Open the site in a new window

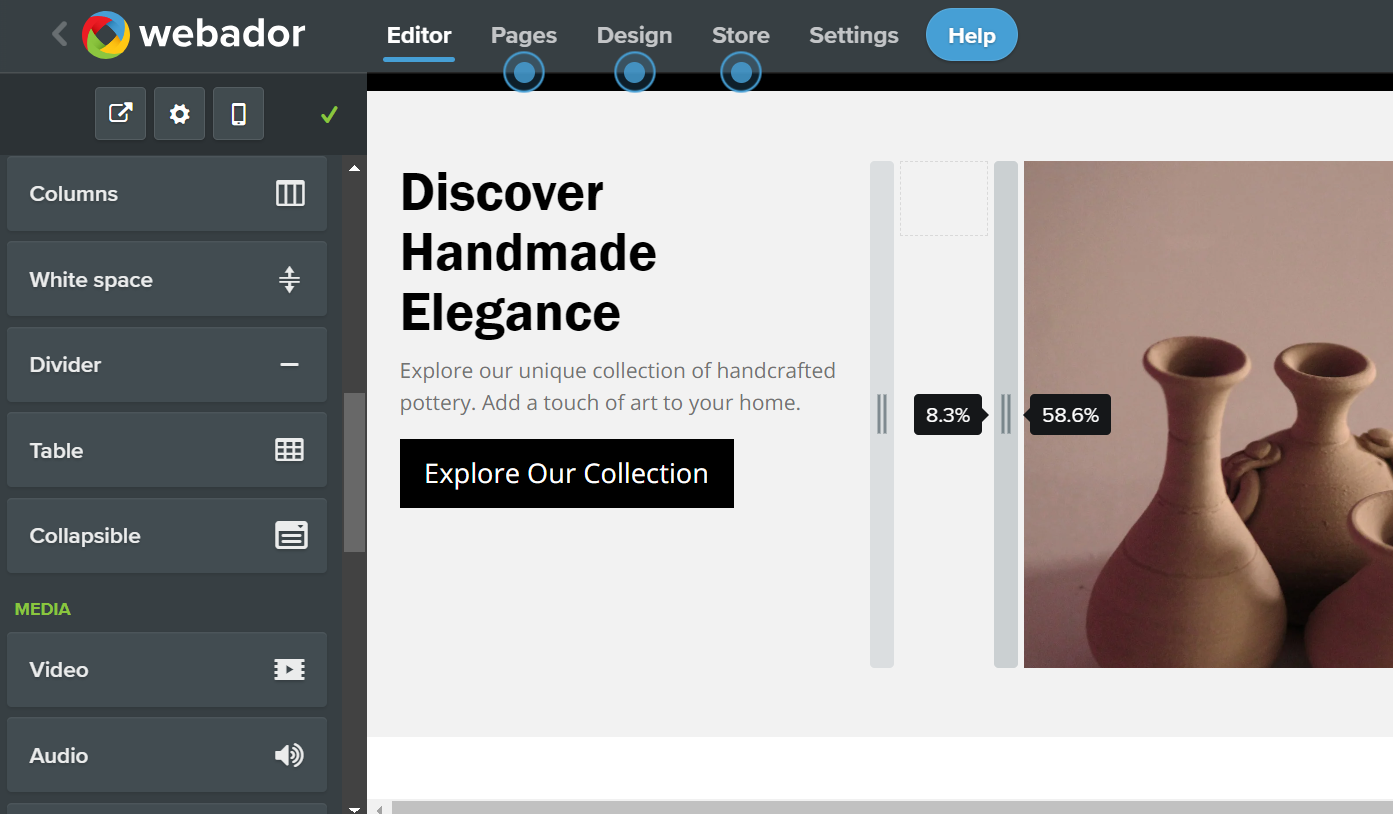(x=120, y=113)
